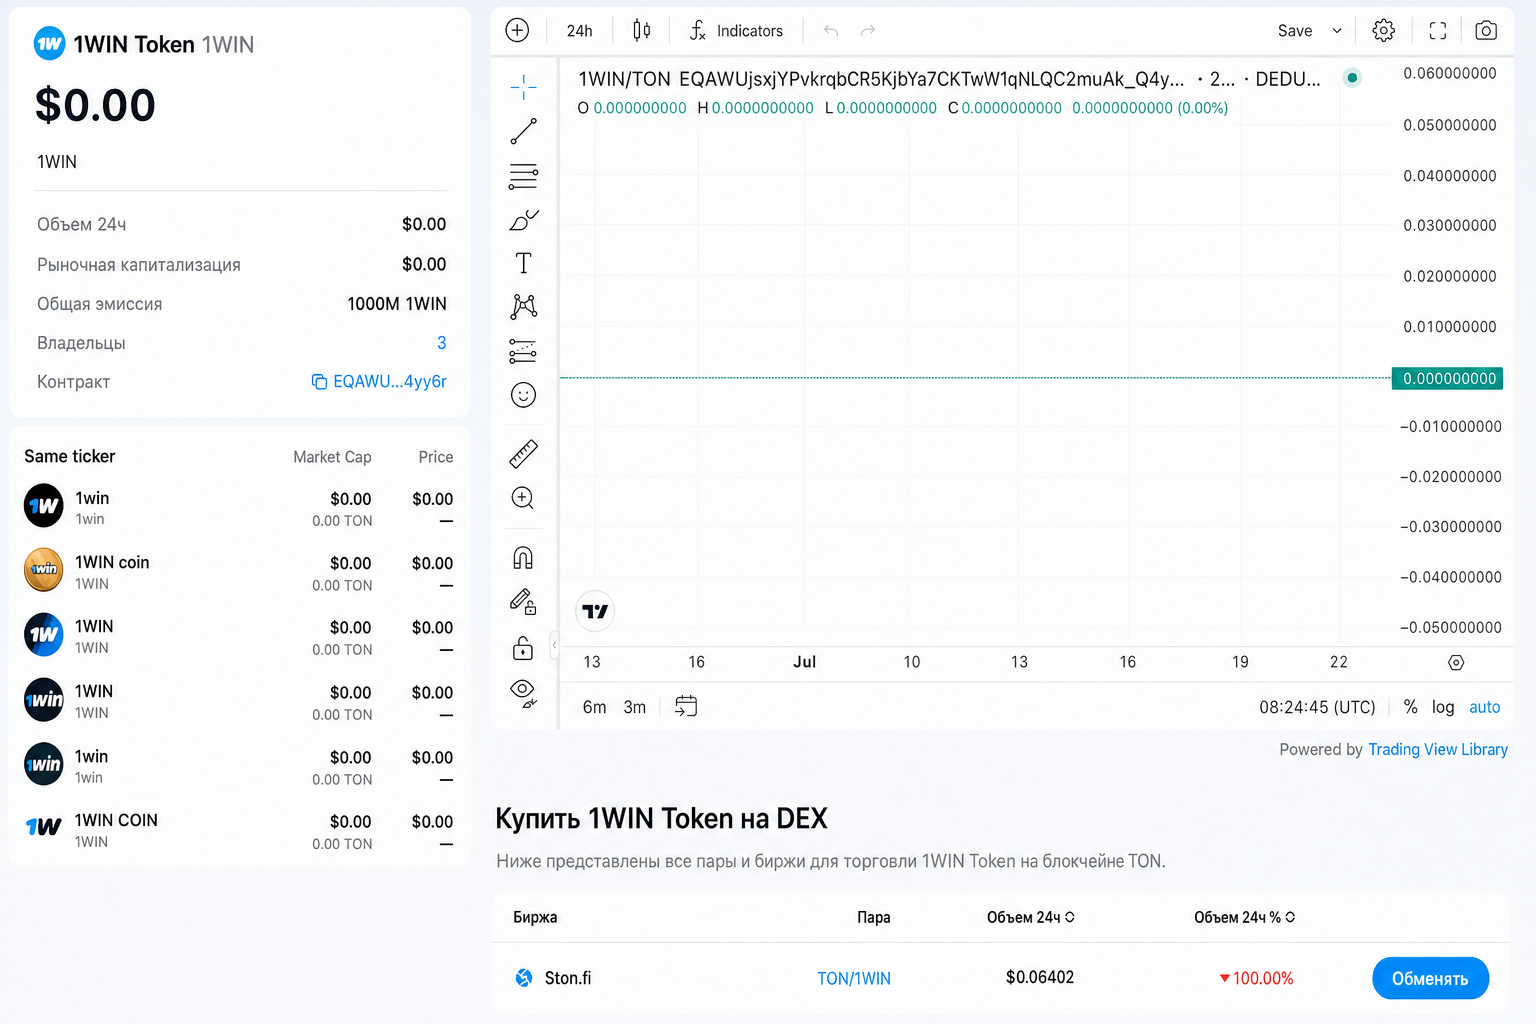Open Trading View Library link

(1438, 749)
